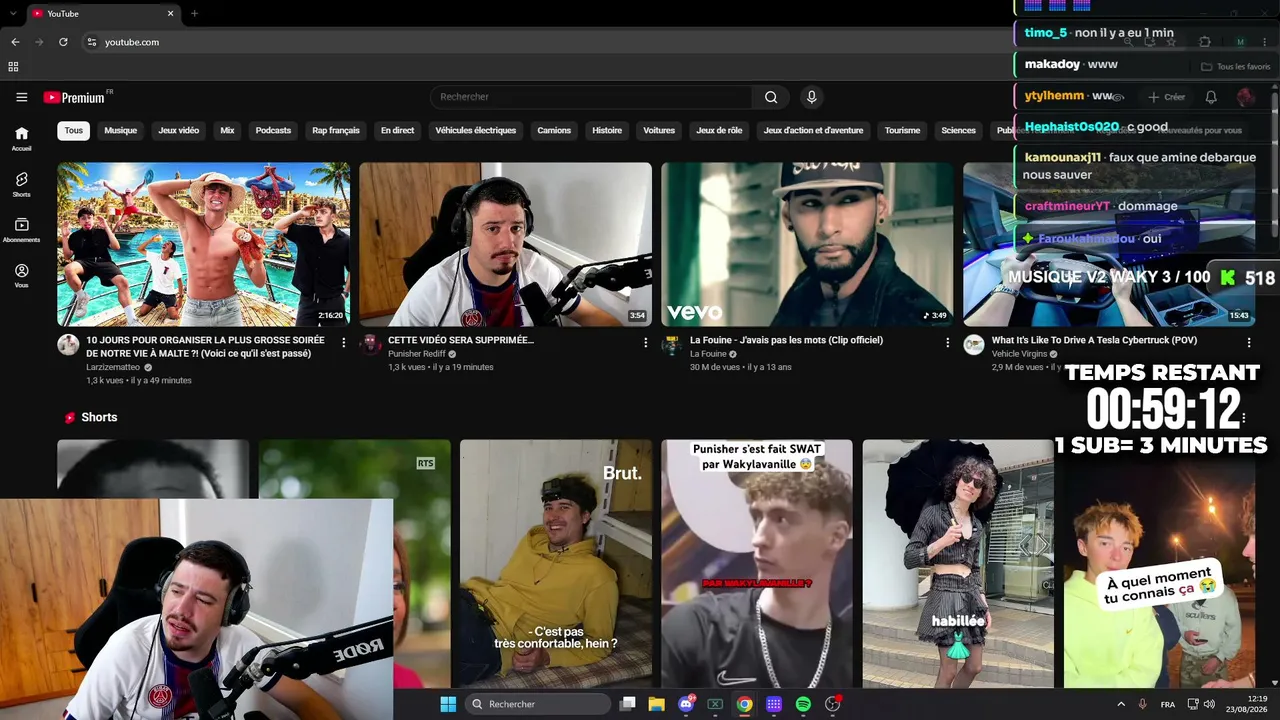The height and width of the screenshot is (720, 1280).
Task: Open a new browser tab
Action: click(x=194, y=14)
